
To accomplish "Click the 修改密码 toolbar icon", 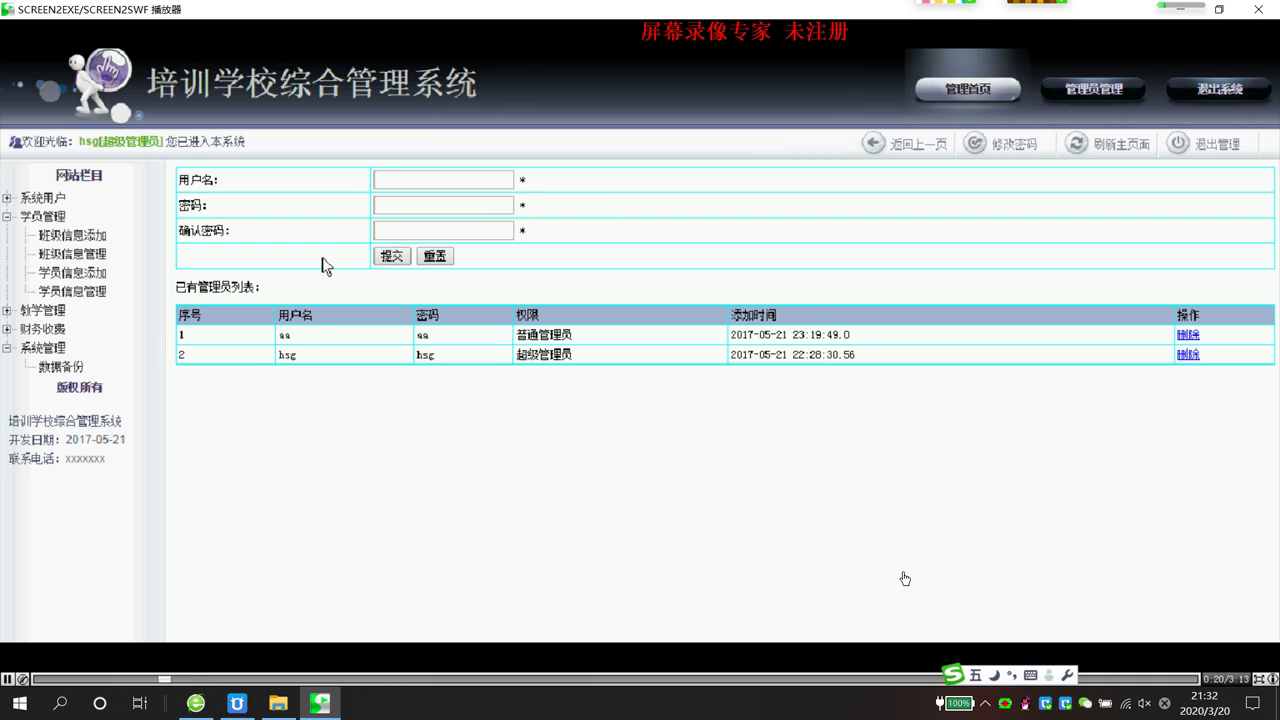I will (x=975, y=143).
